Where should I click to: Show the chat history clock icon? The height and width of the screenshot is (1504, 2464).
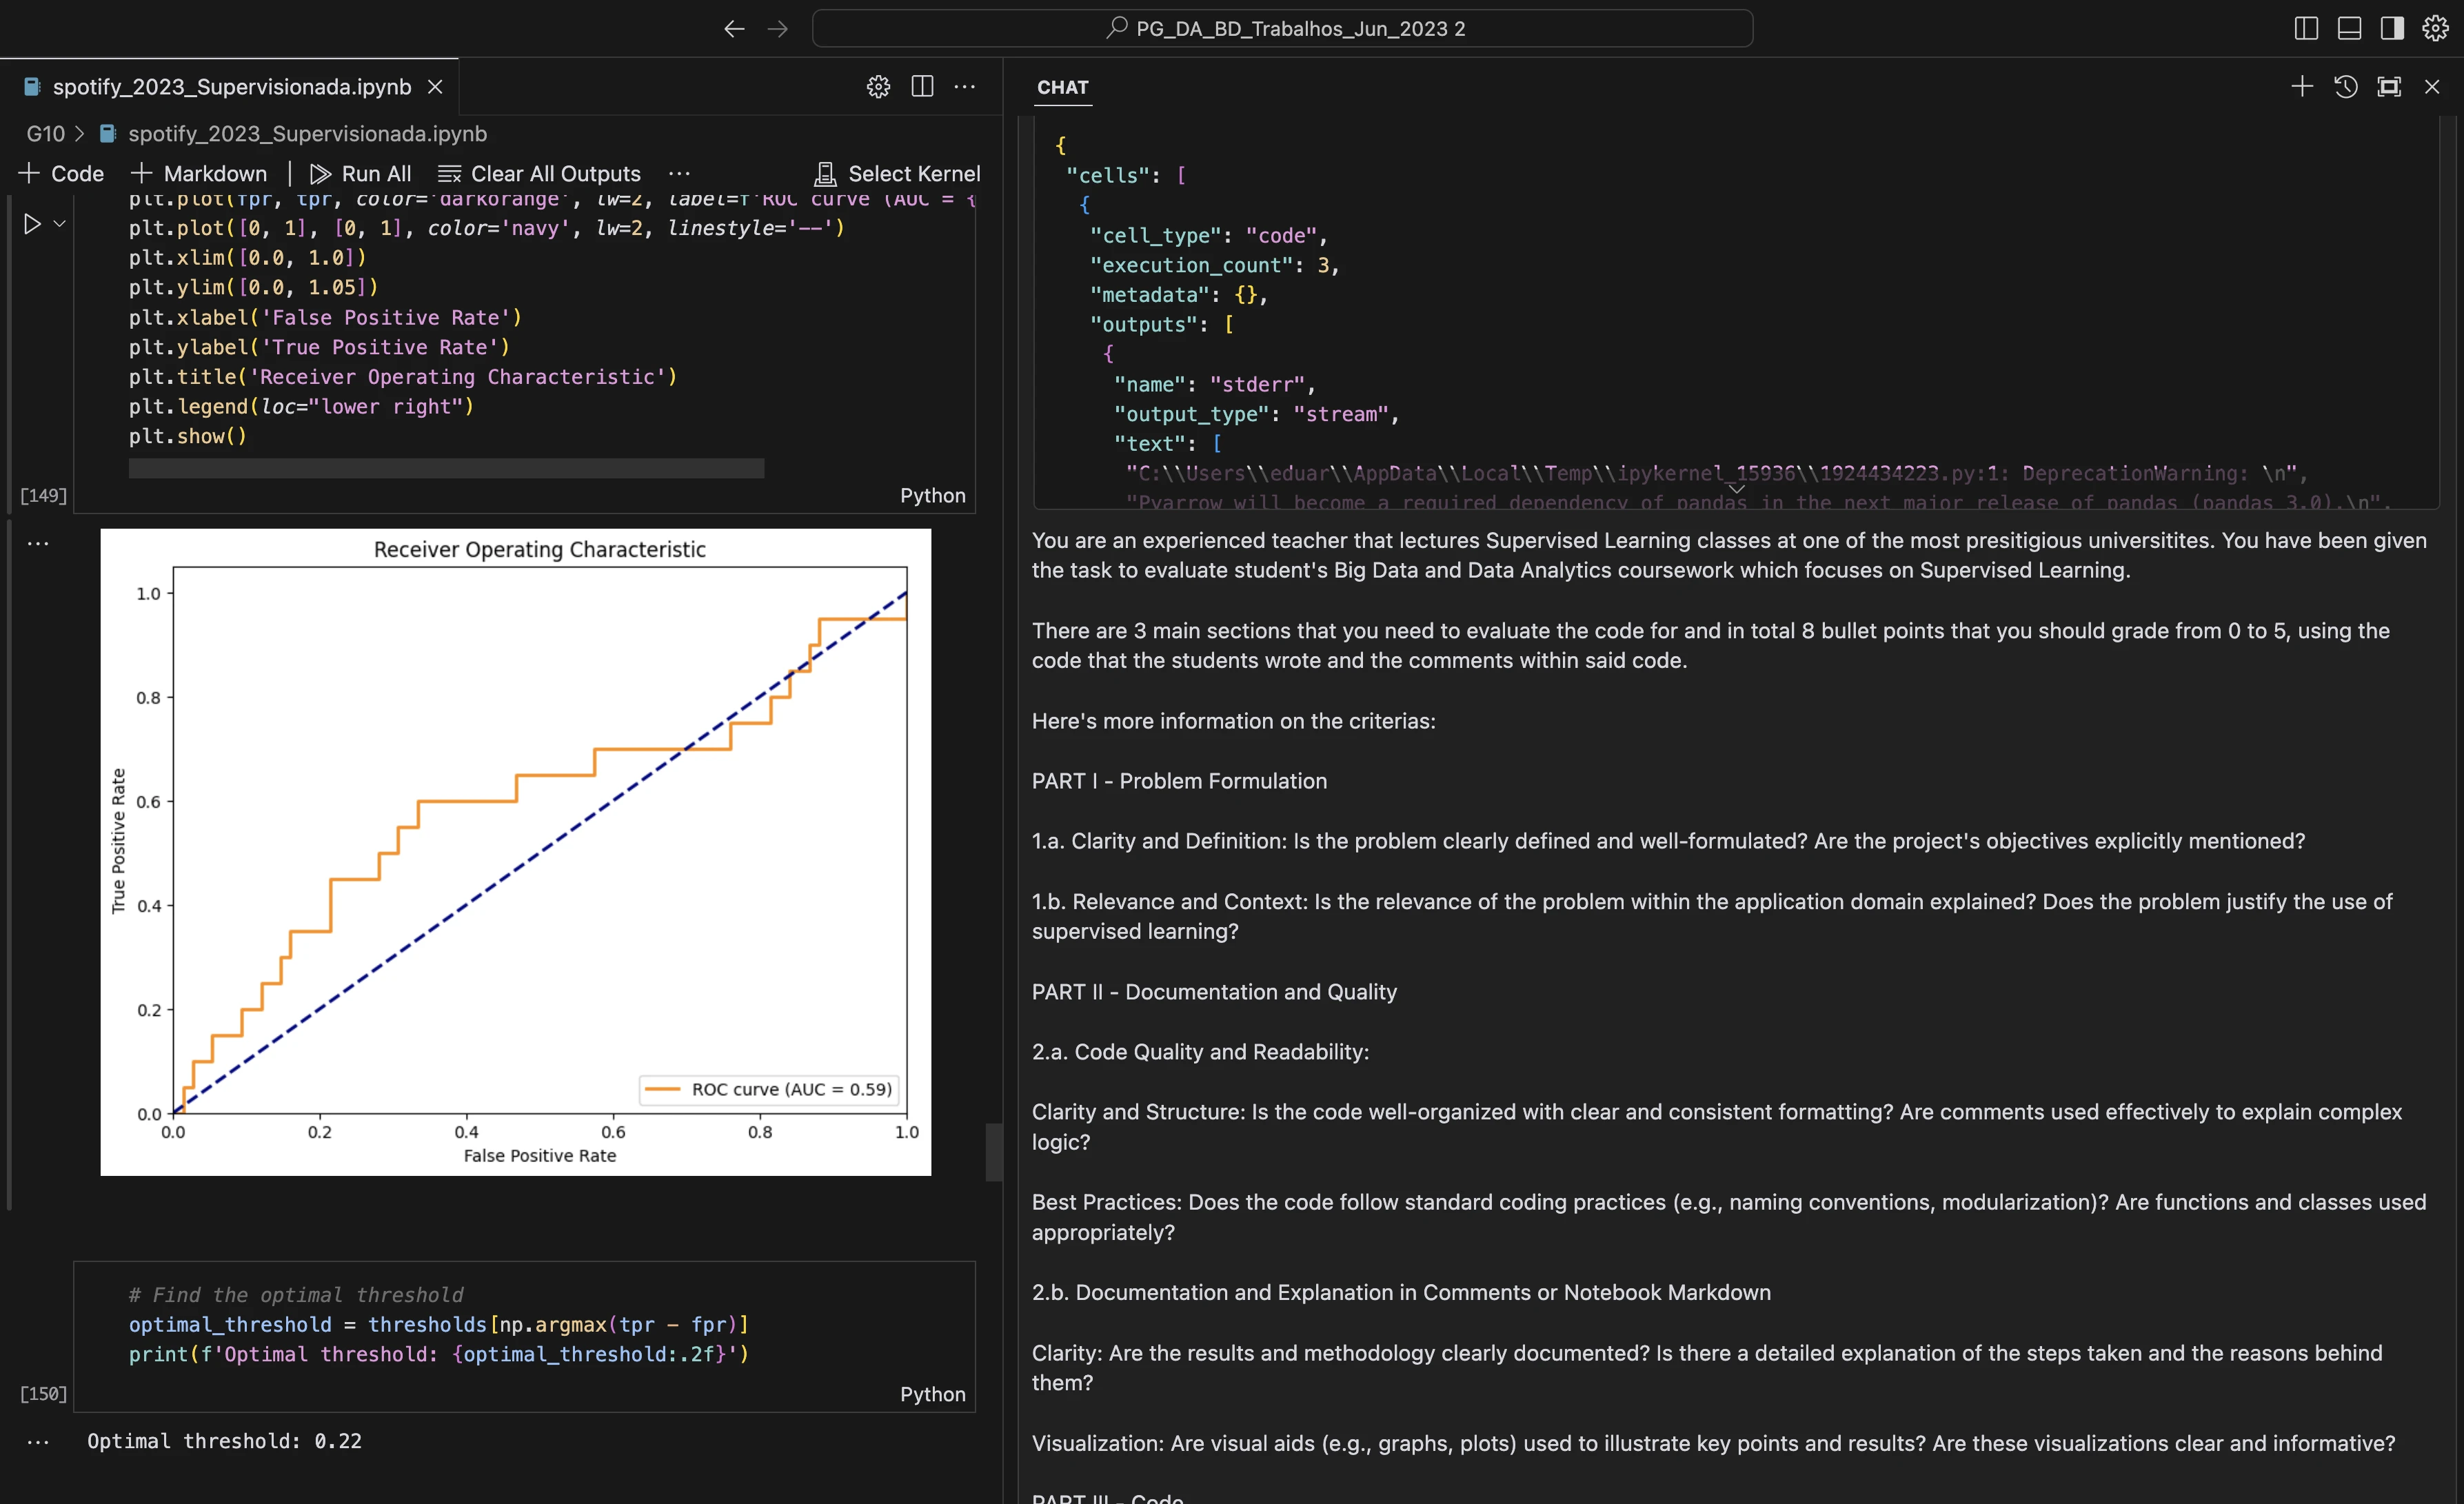(2345, 87)
